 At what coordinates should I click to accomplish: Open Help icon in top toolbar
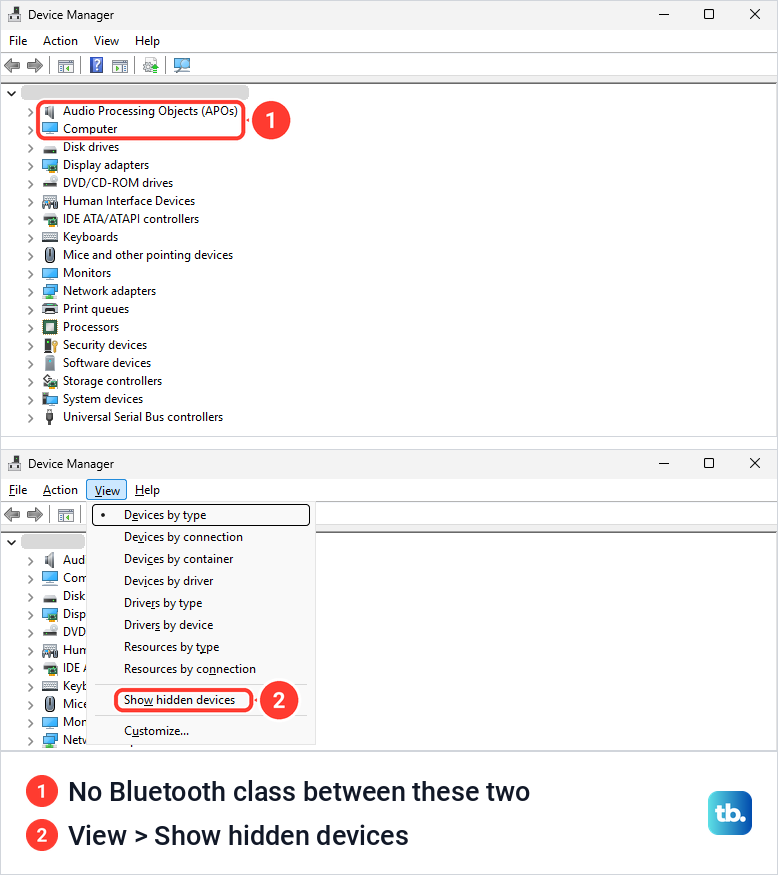coord(97,65)
